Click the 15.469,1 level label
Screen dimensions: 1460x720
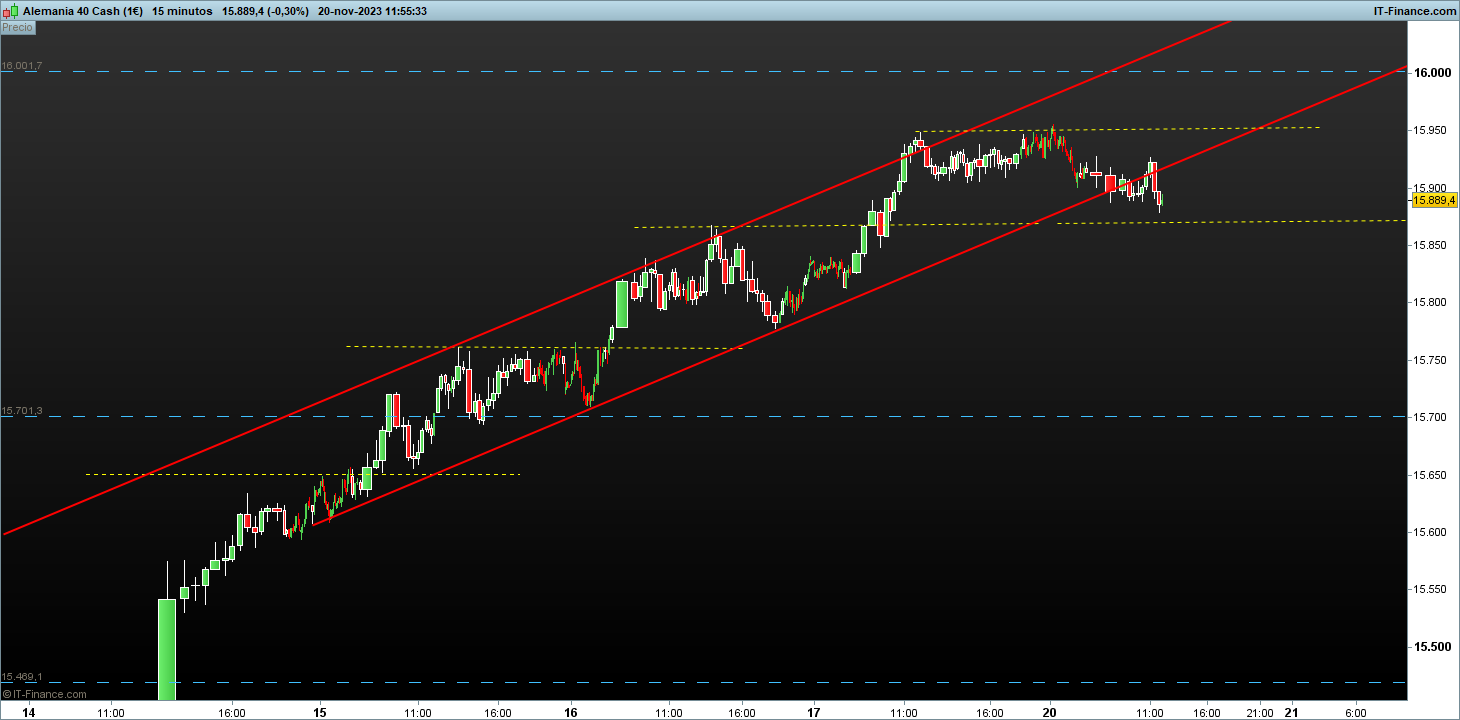pyautogui.click(x=21, y=677)
